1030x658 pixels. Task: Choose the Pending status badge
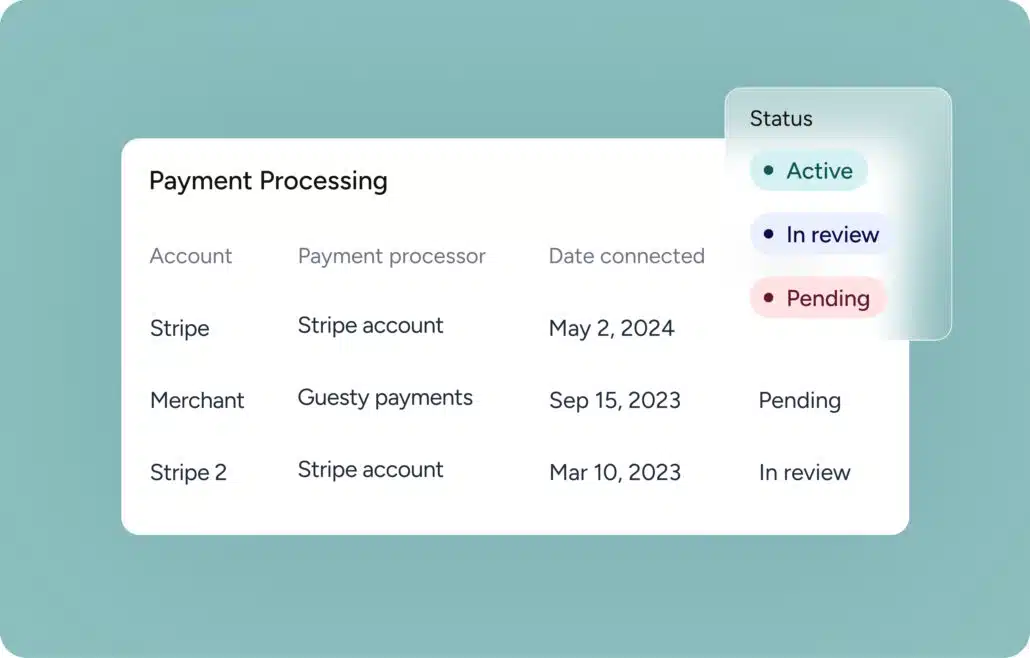(x=817, y=298)
